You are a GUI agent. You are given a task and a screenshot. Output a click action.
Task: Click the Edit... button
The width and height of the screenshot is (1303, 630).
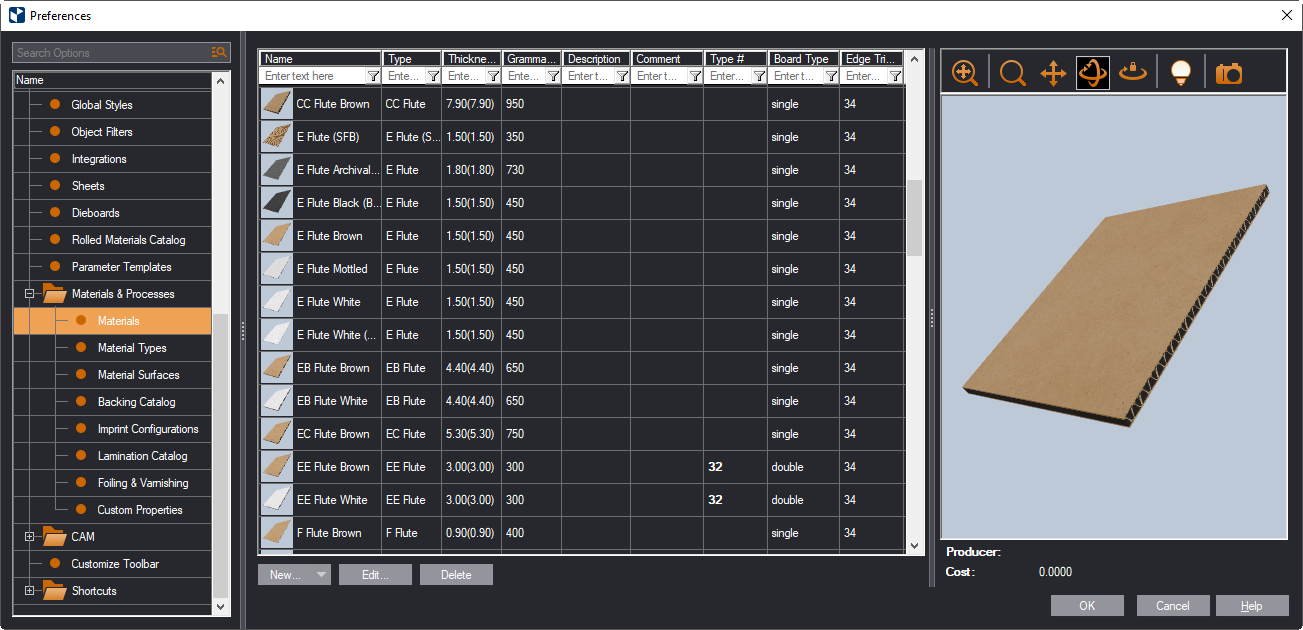[x=375, y=575]
